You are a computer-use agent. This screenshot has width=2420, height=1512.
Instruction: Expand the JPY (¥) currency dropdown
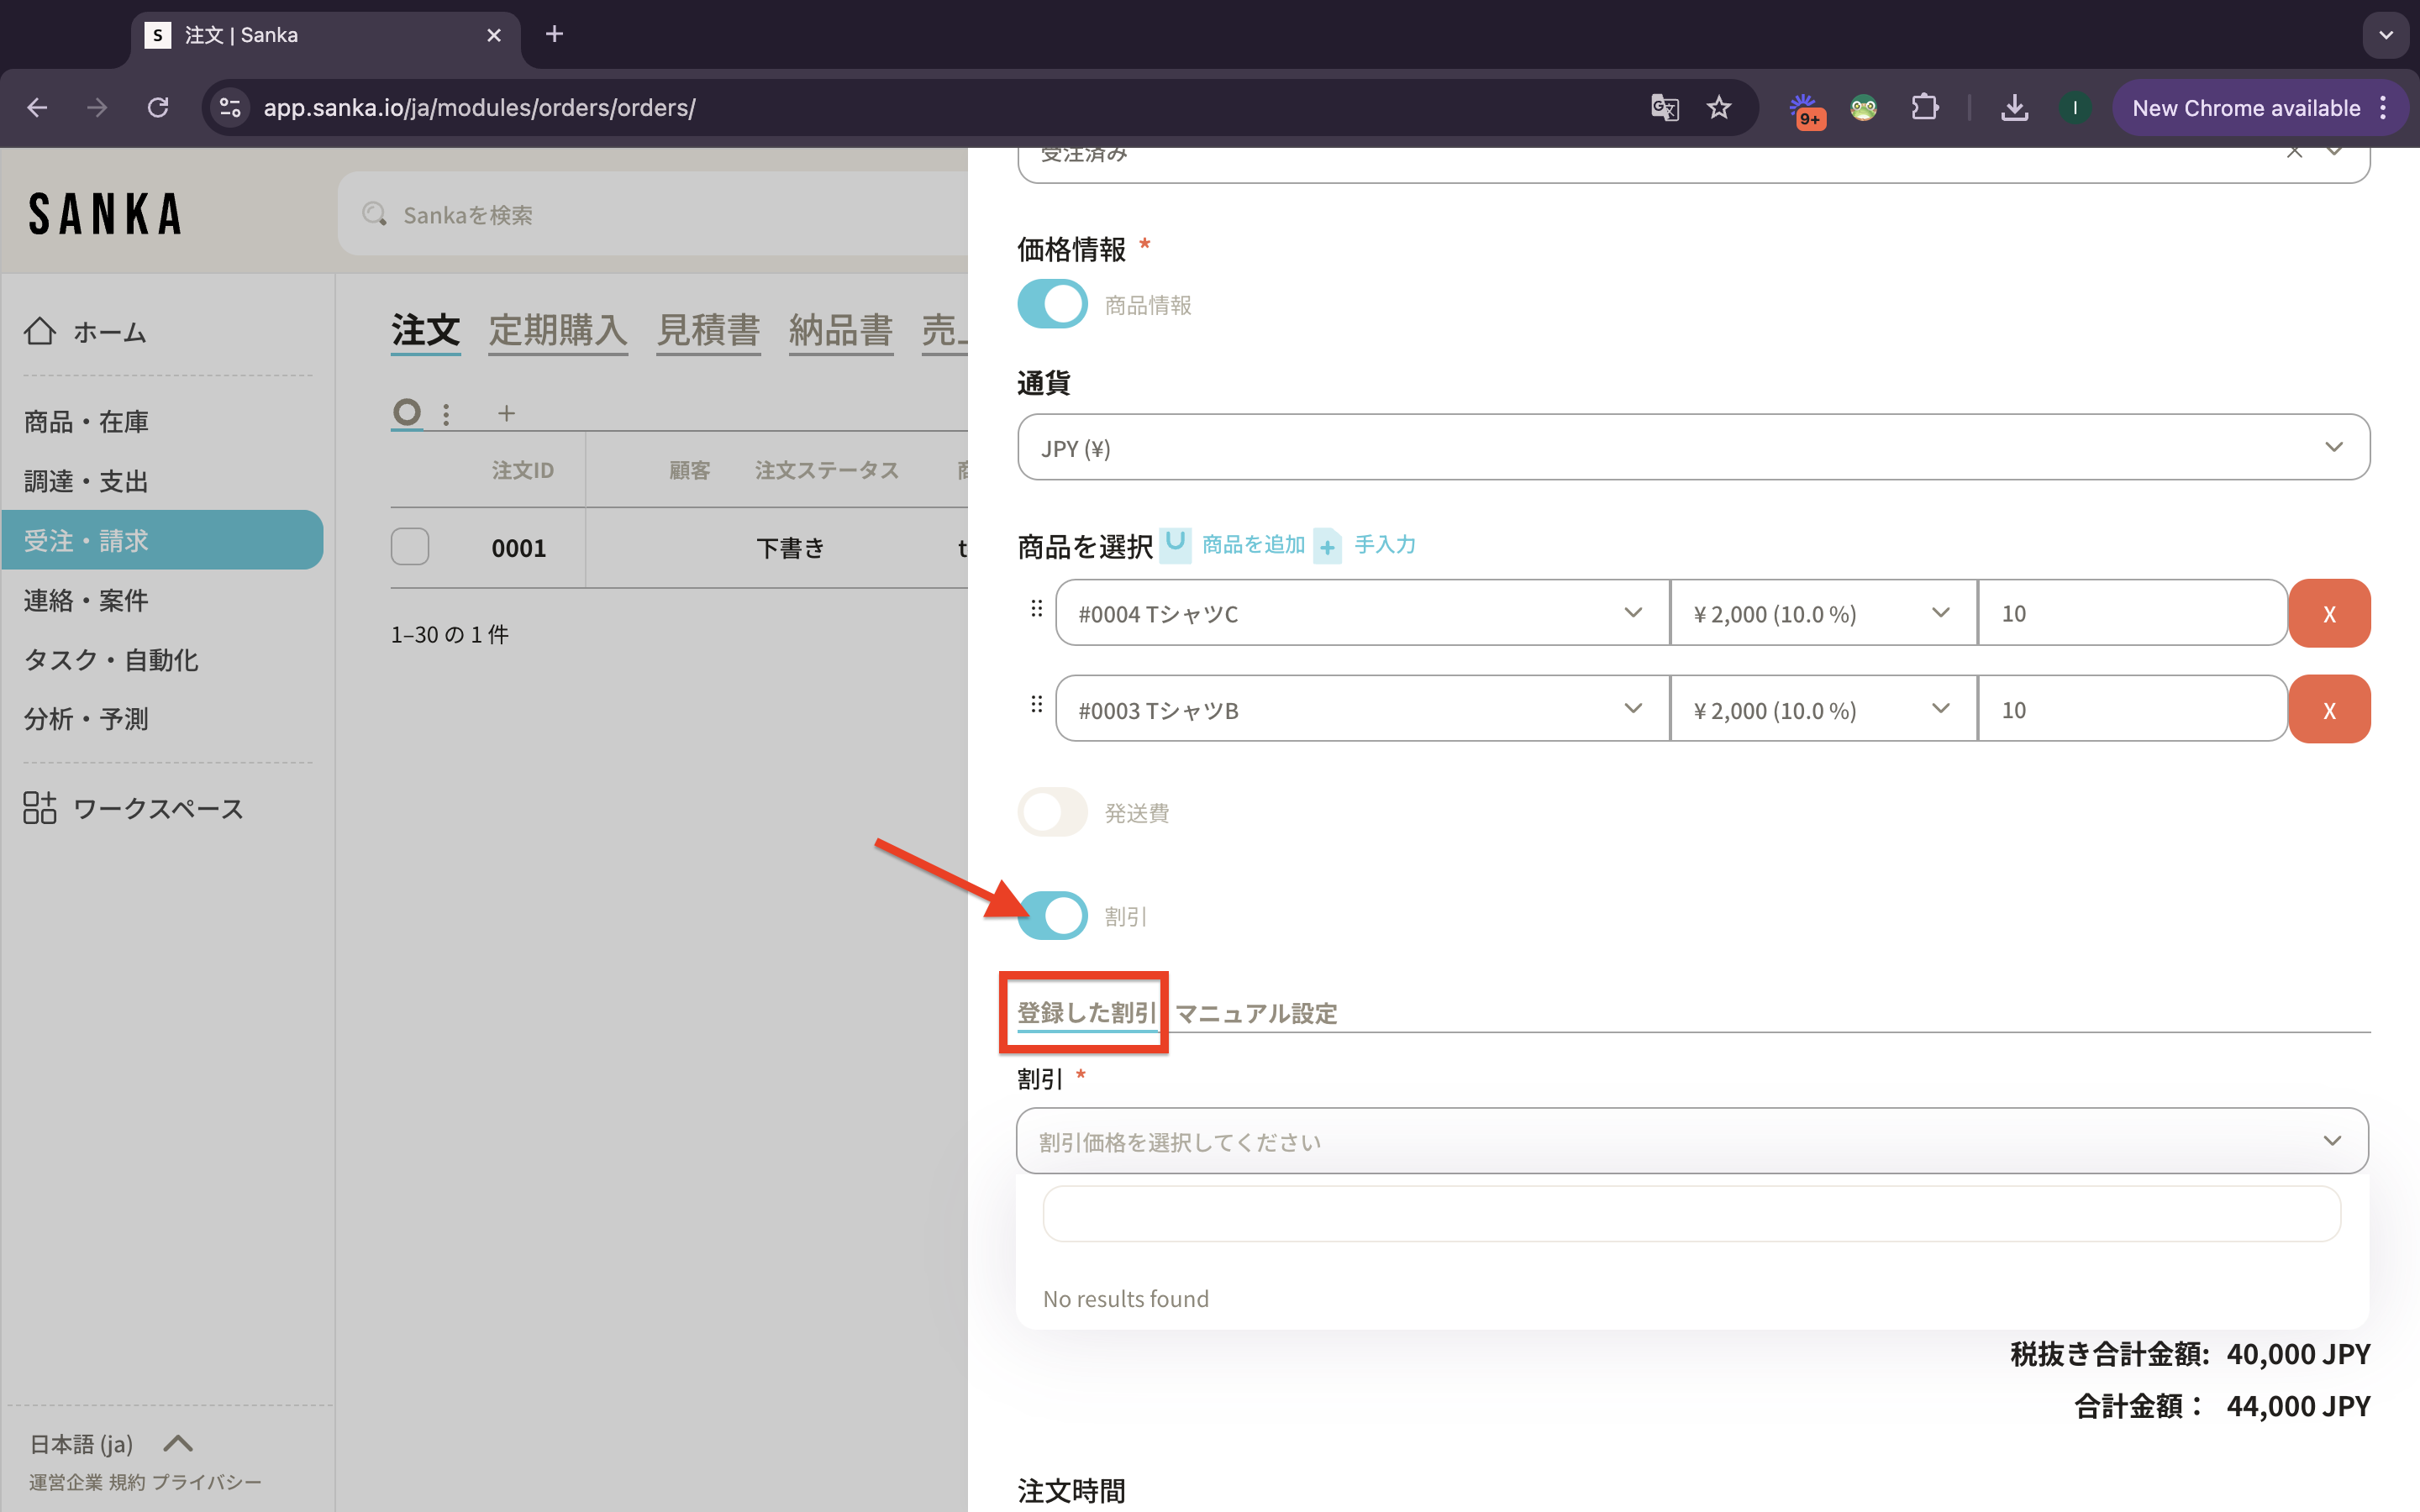coord(1692,447)
